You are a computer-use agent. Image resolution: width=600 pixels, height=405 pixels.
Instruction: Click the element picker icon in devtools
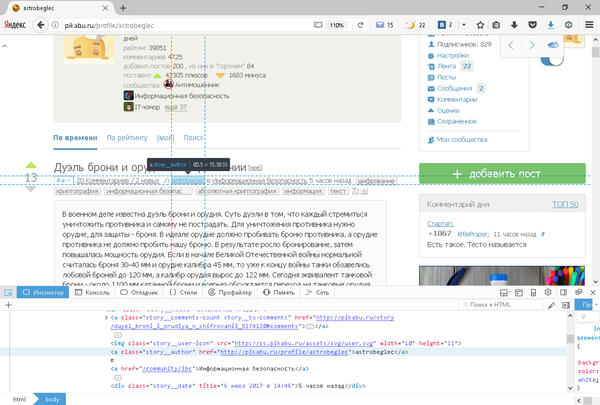8,293
